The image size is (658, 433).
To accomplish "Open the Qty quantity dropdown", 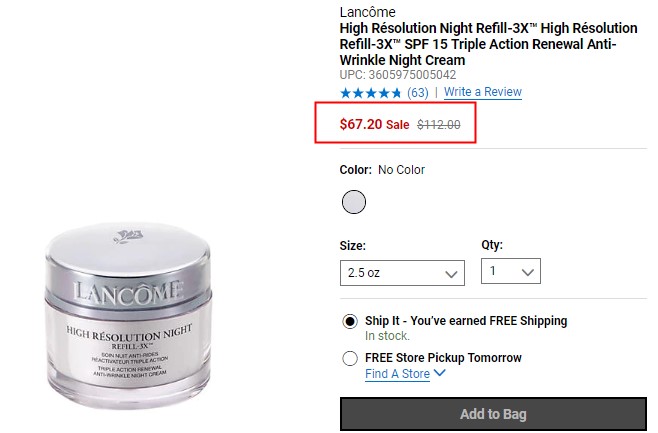I will pyautogui.click(x=511, y=271).
